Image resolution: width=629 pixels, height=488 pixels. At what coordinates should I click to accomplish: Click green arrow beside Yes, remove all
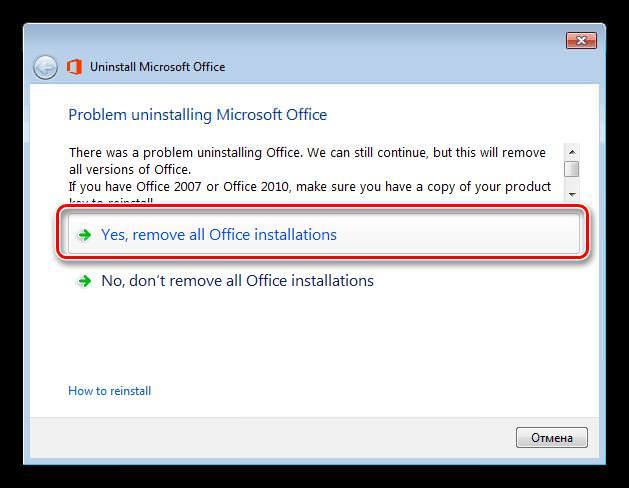click(85, 235)
